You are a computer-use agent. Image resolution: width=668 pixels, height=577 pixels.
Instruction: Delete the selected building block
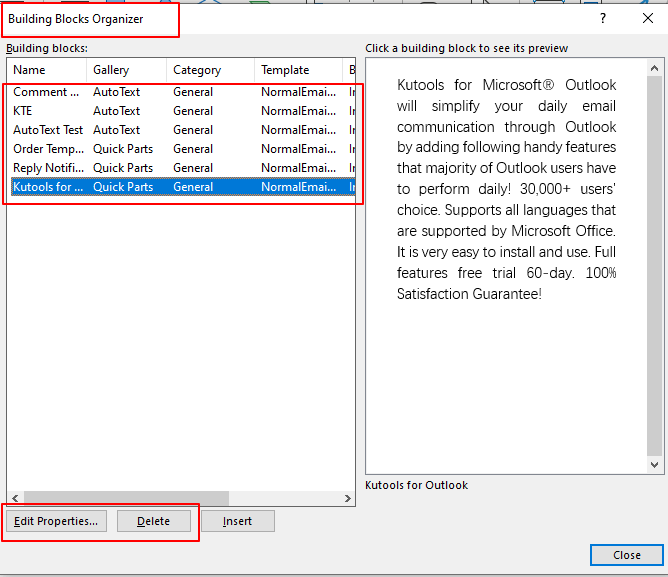(x=153, y=521)
